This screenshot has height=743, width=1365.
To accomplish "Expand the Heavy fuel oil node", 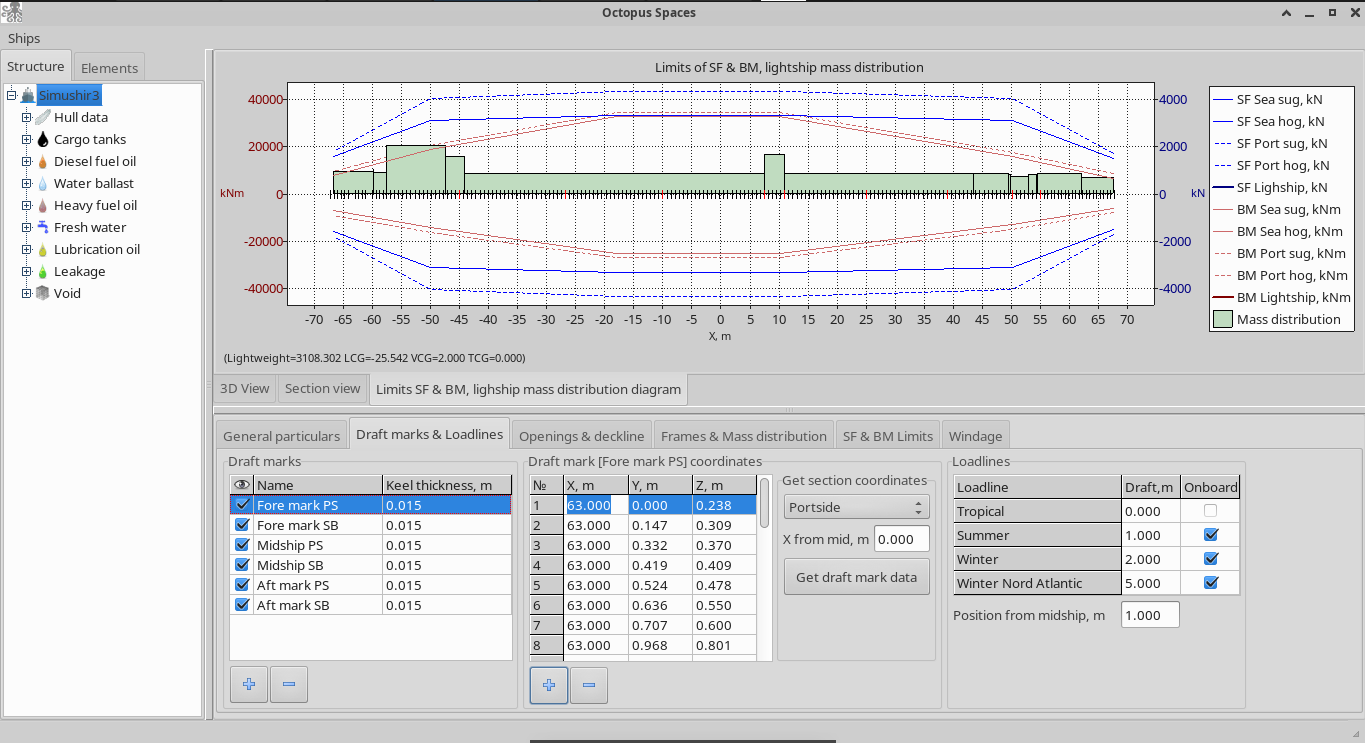I will [x=27, y=206].
